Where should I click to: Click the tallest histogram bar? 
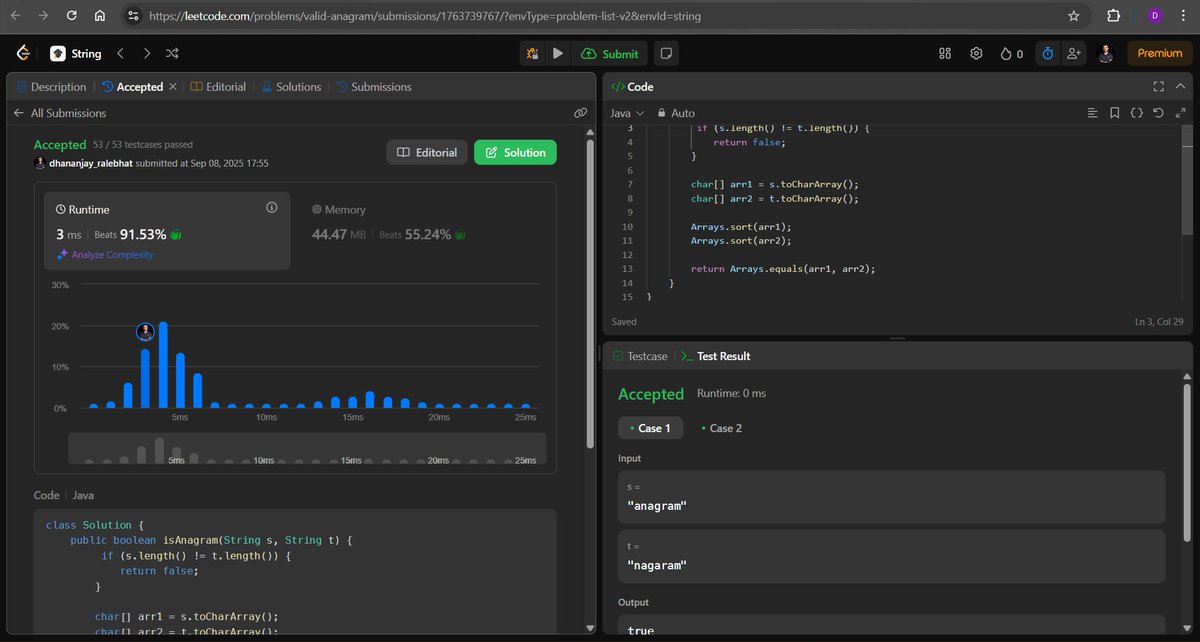coord(163,365)
